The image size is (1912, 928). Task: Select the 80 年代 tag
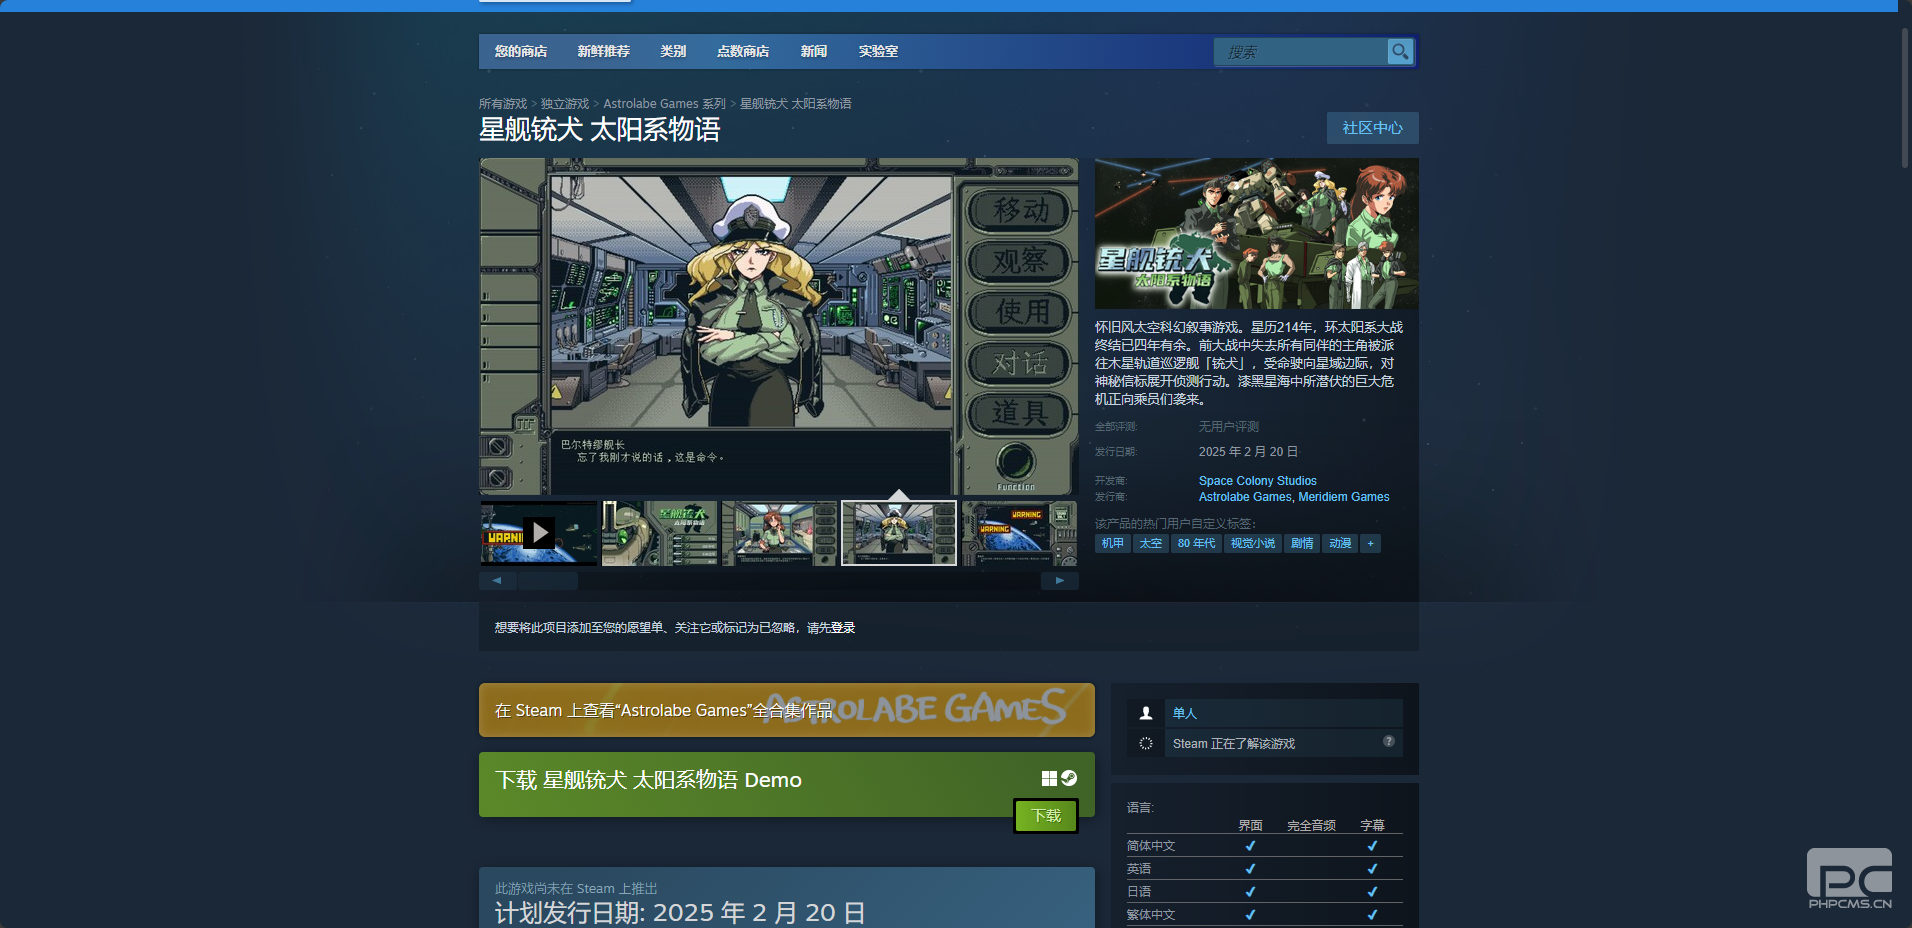point(1197,543)
